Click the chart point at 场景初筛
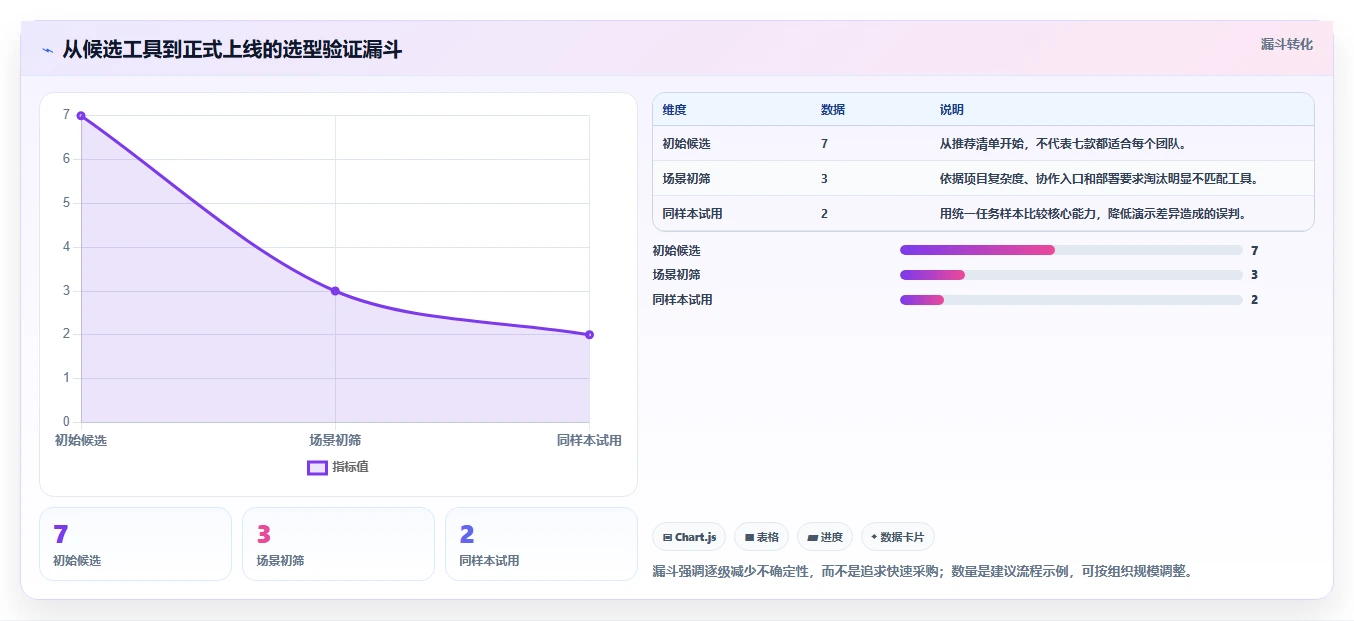This screenshot has height=621, width=1354. pyautogui.click(x=335, y=291)
